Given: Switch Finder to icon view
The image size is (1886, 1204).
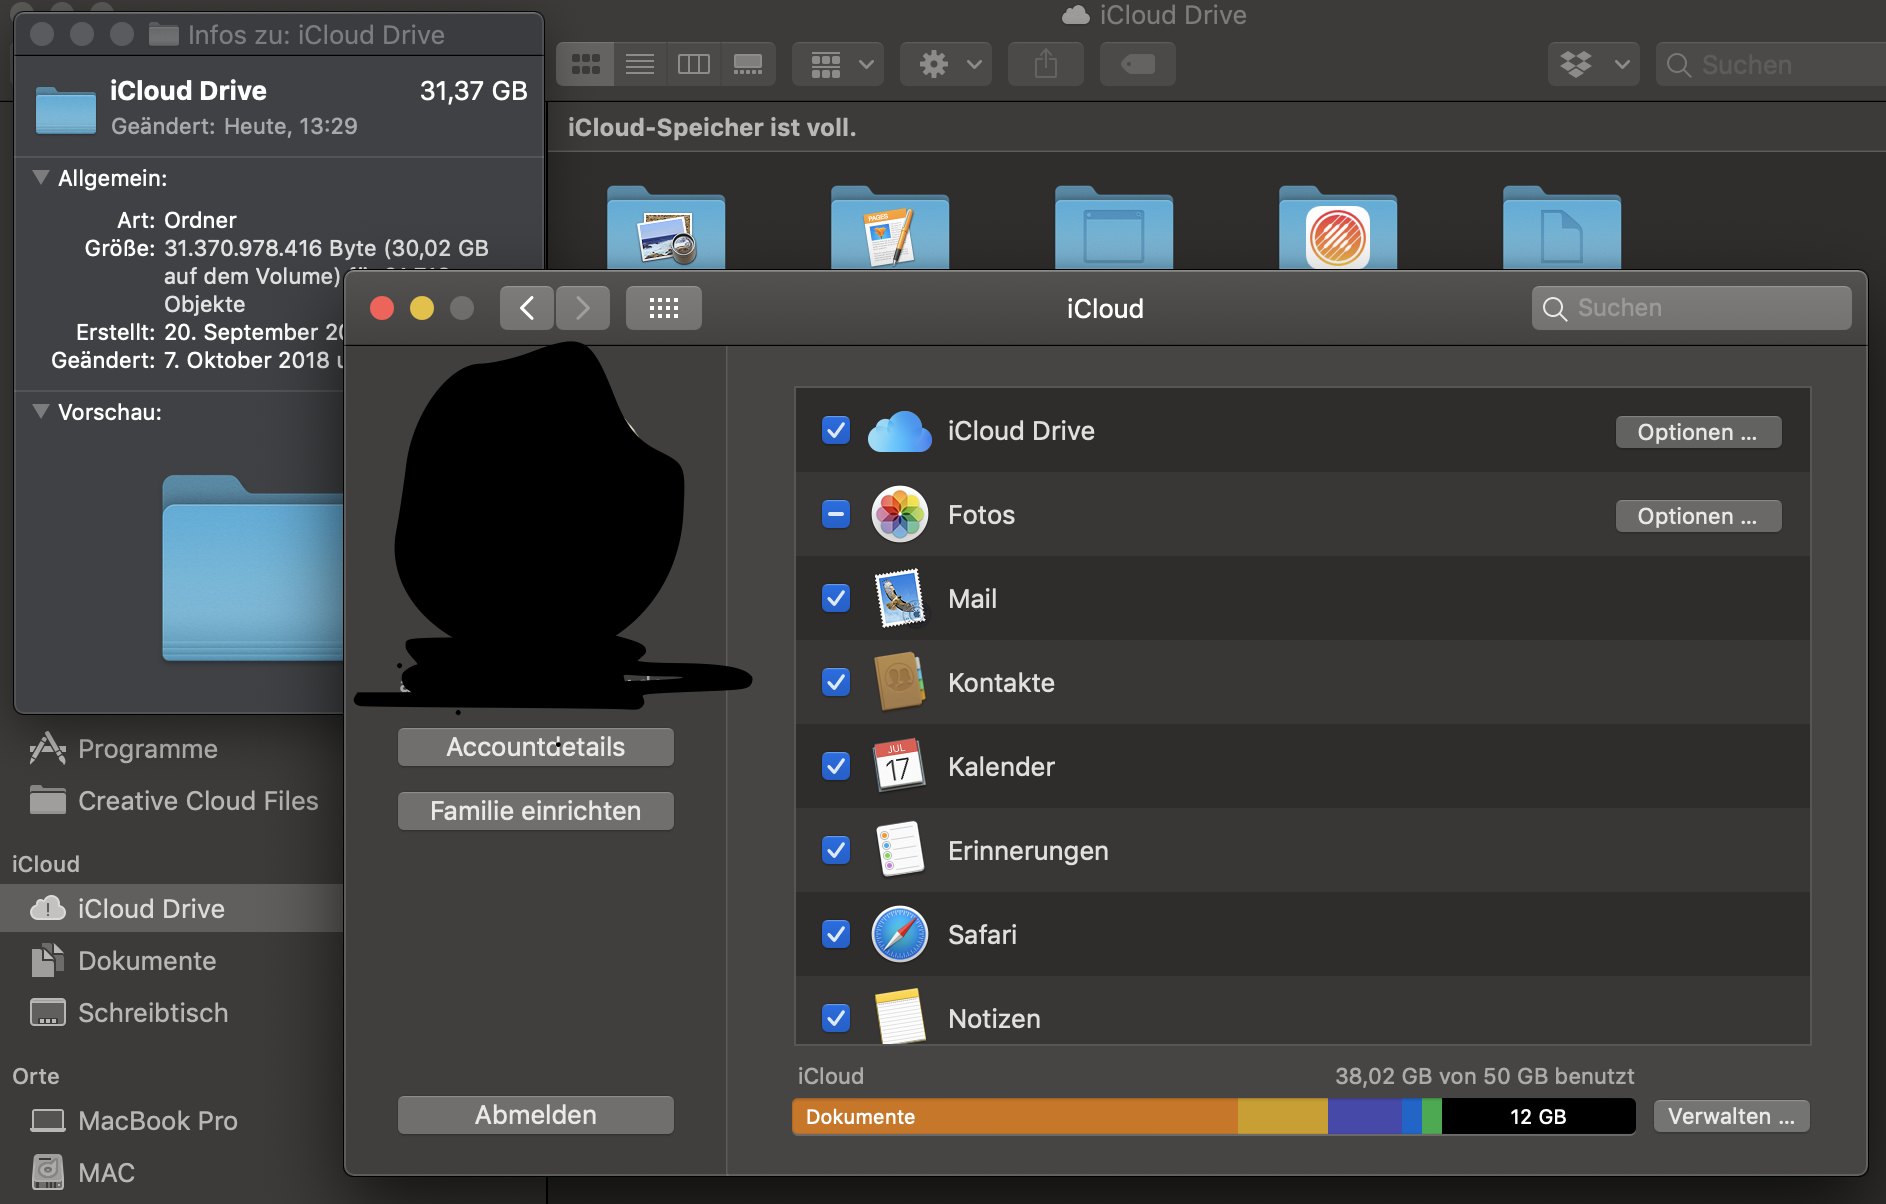Looking at the screenshot, I should tap(585, 65).
